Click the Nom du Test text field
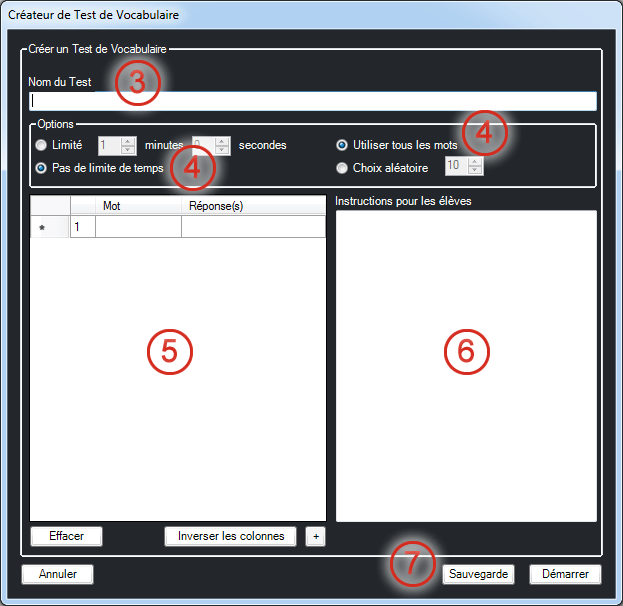 coord(312,101)
